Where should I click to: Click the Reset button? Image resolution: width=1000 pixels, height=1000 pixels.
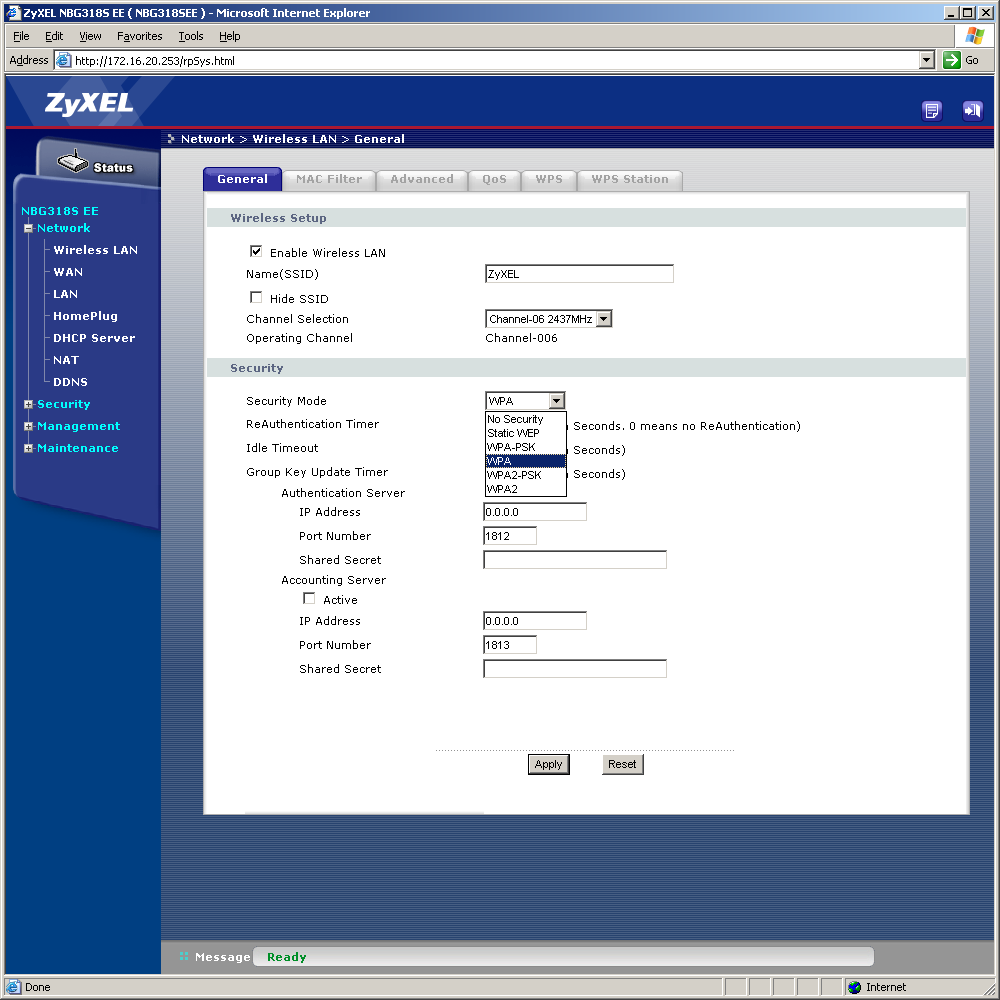tap(622, 764)
